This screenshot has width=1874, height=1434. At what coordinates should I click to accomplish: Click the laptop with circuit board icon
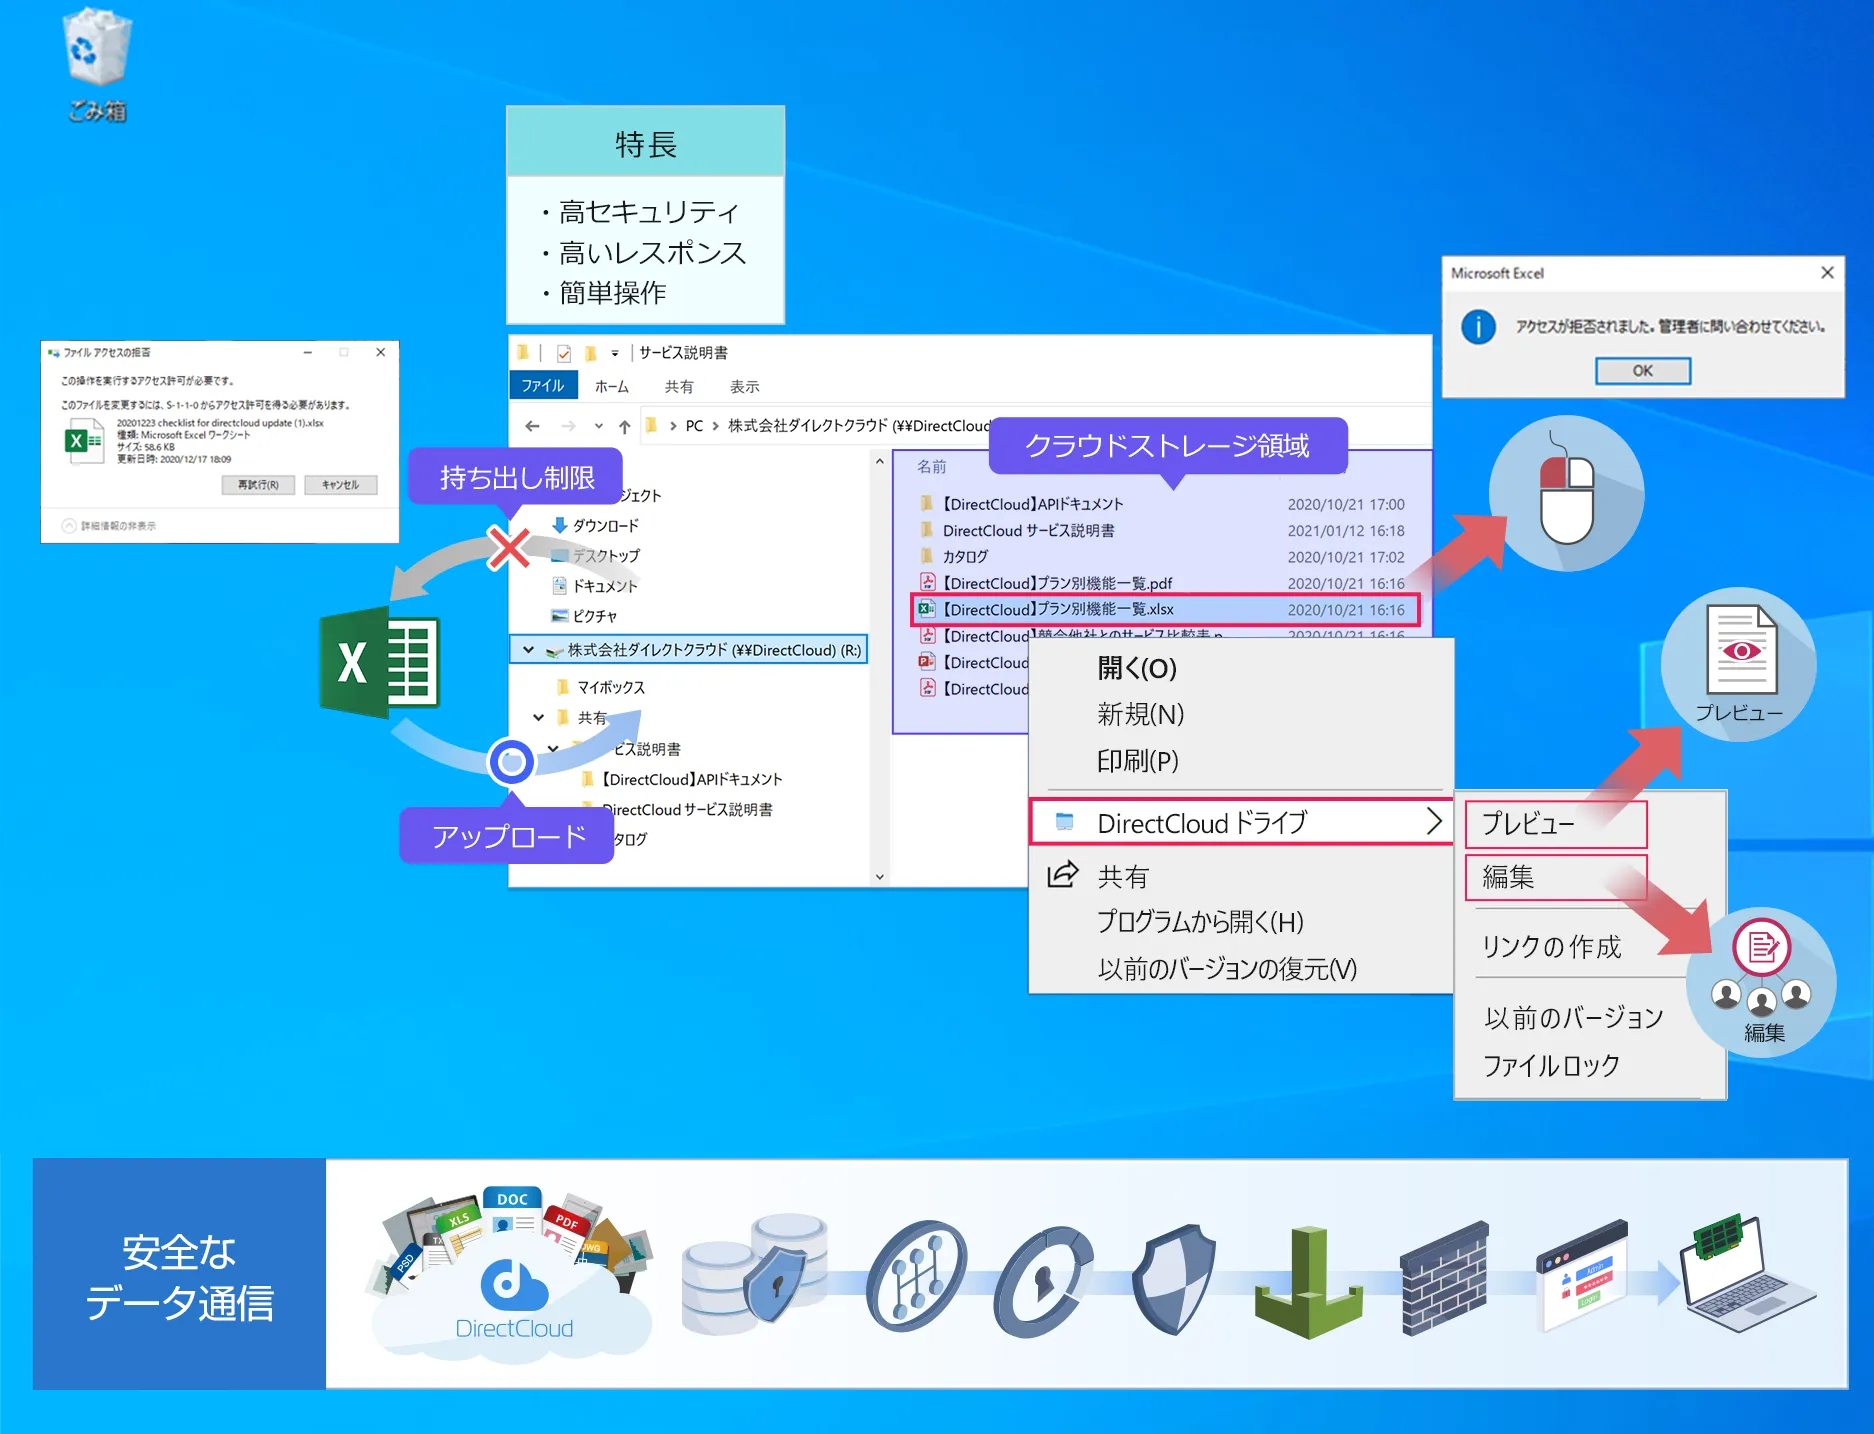coord(1748,1275)
